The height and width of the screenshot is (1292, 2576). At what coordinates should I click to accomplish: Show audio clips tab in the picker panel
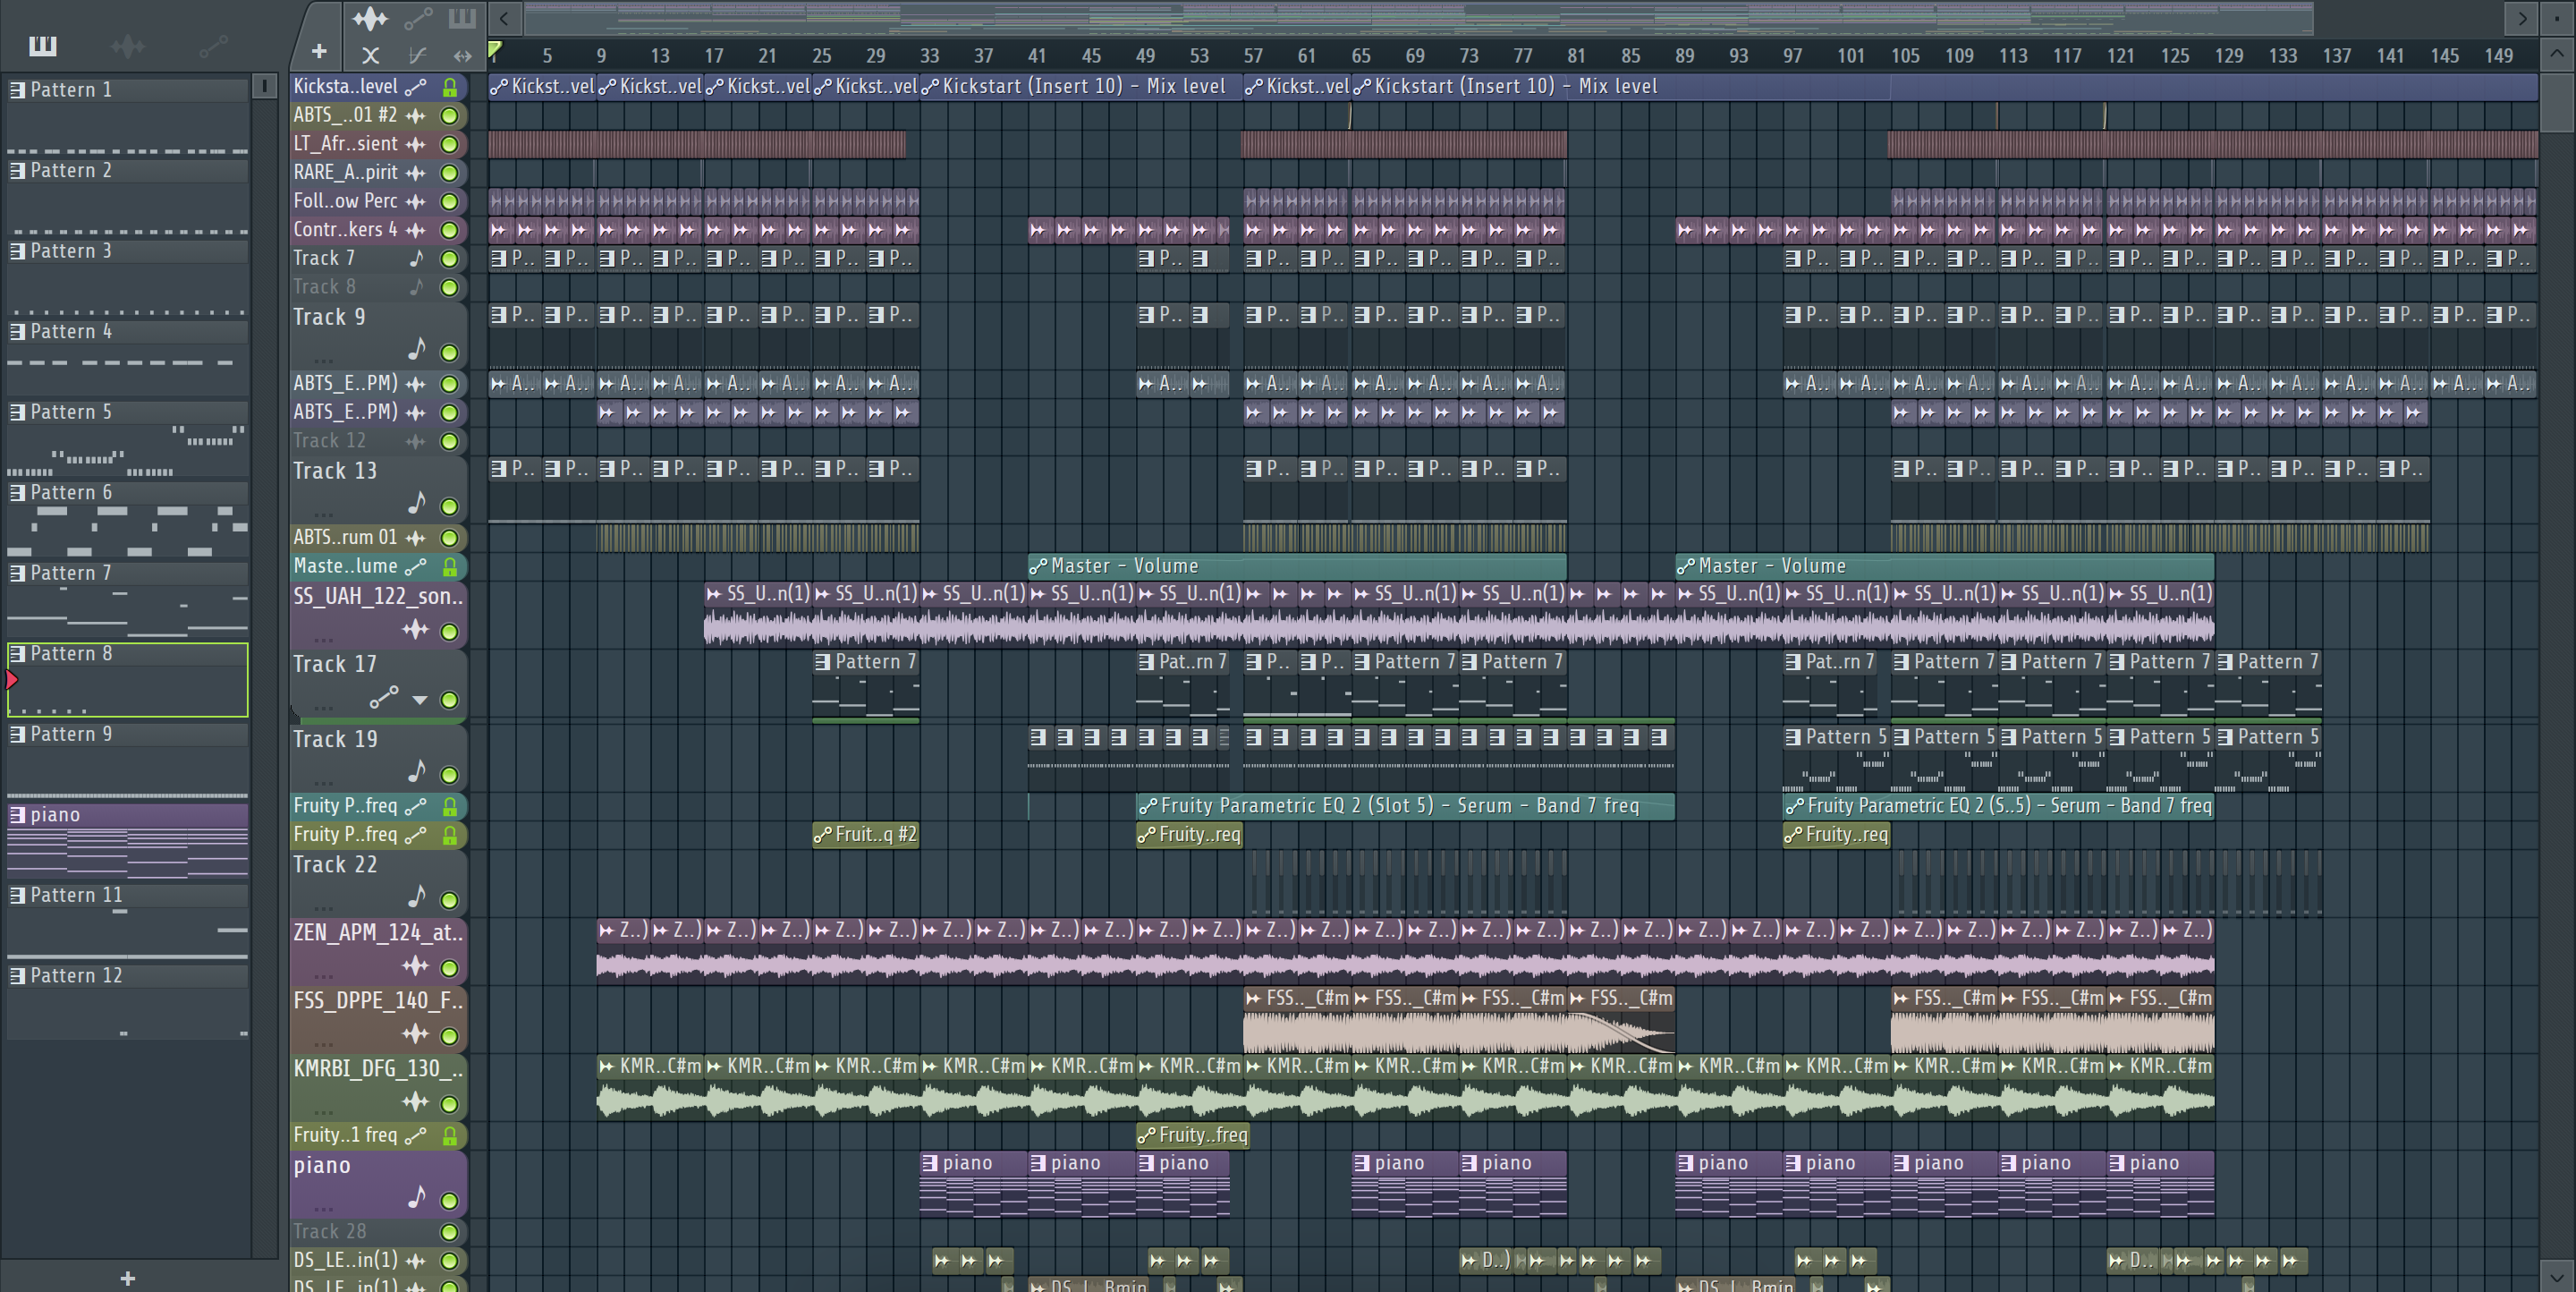(x=127, y=46)
